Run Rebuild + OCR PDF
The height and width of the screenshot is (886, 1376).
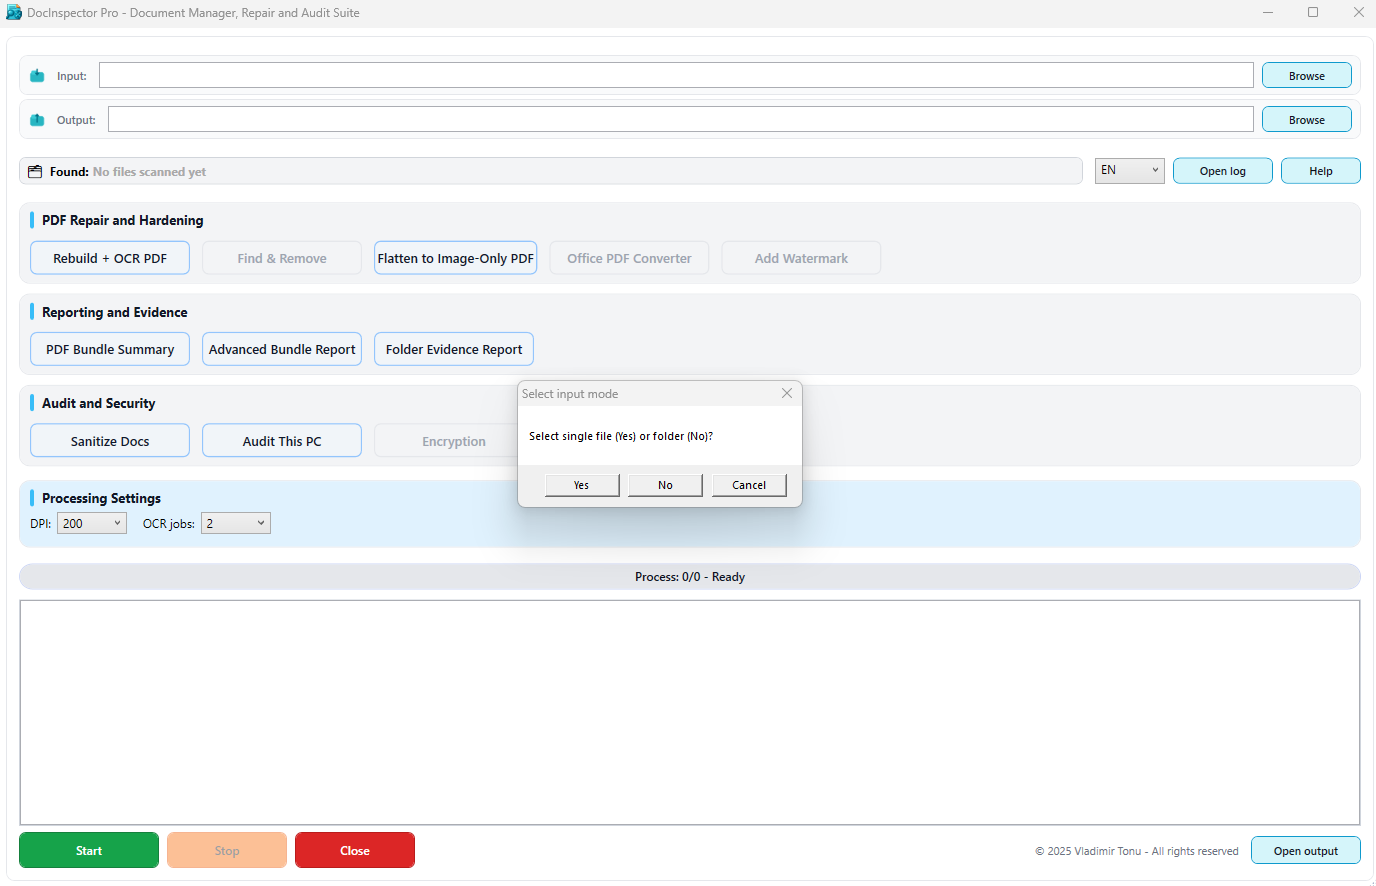tap(109, 257)
